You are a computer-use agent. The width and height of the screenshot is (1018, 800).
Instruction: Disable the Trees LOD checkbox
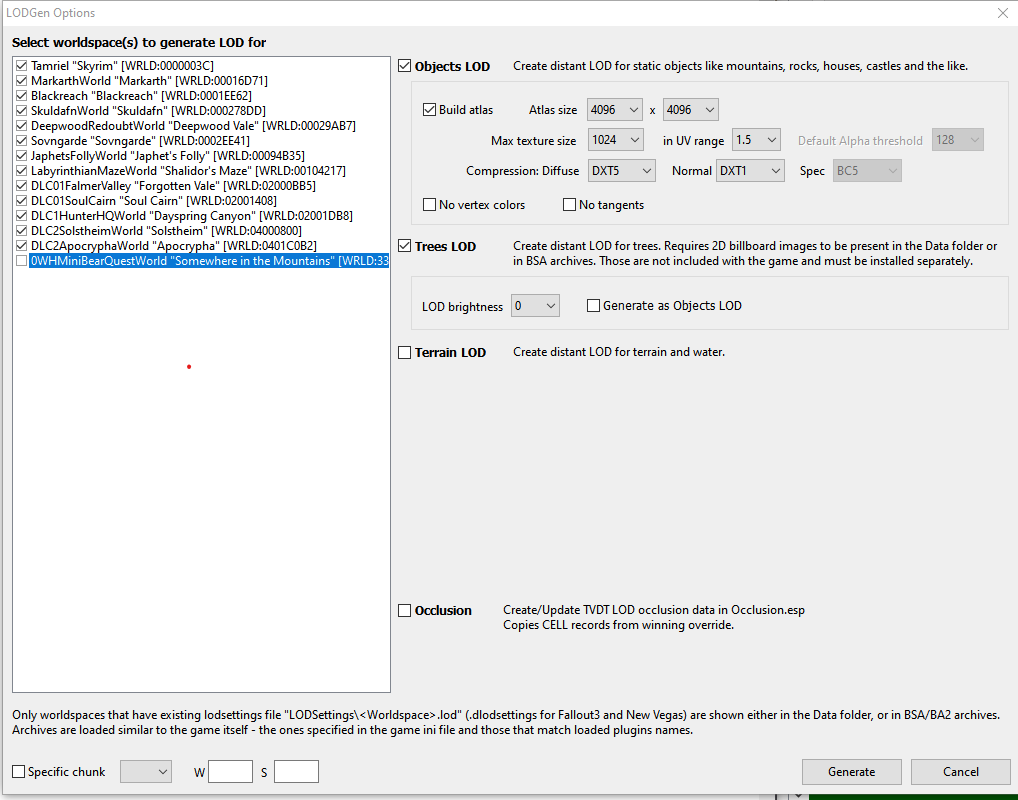[404, 245]
